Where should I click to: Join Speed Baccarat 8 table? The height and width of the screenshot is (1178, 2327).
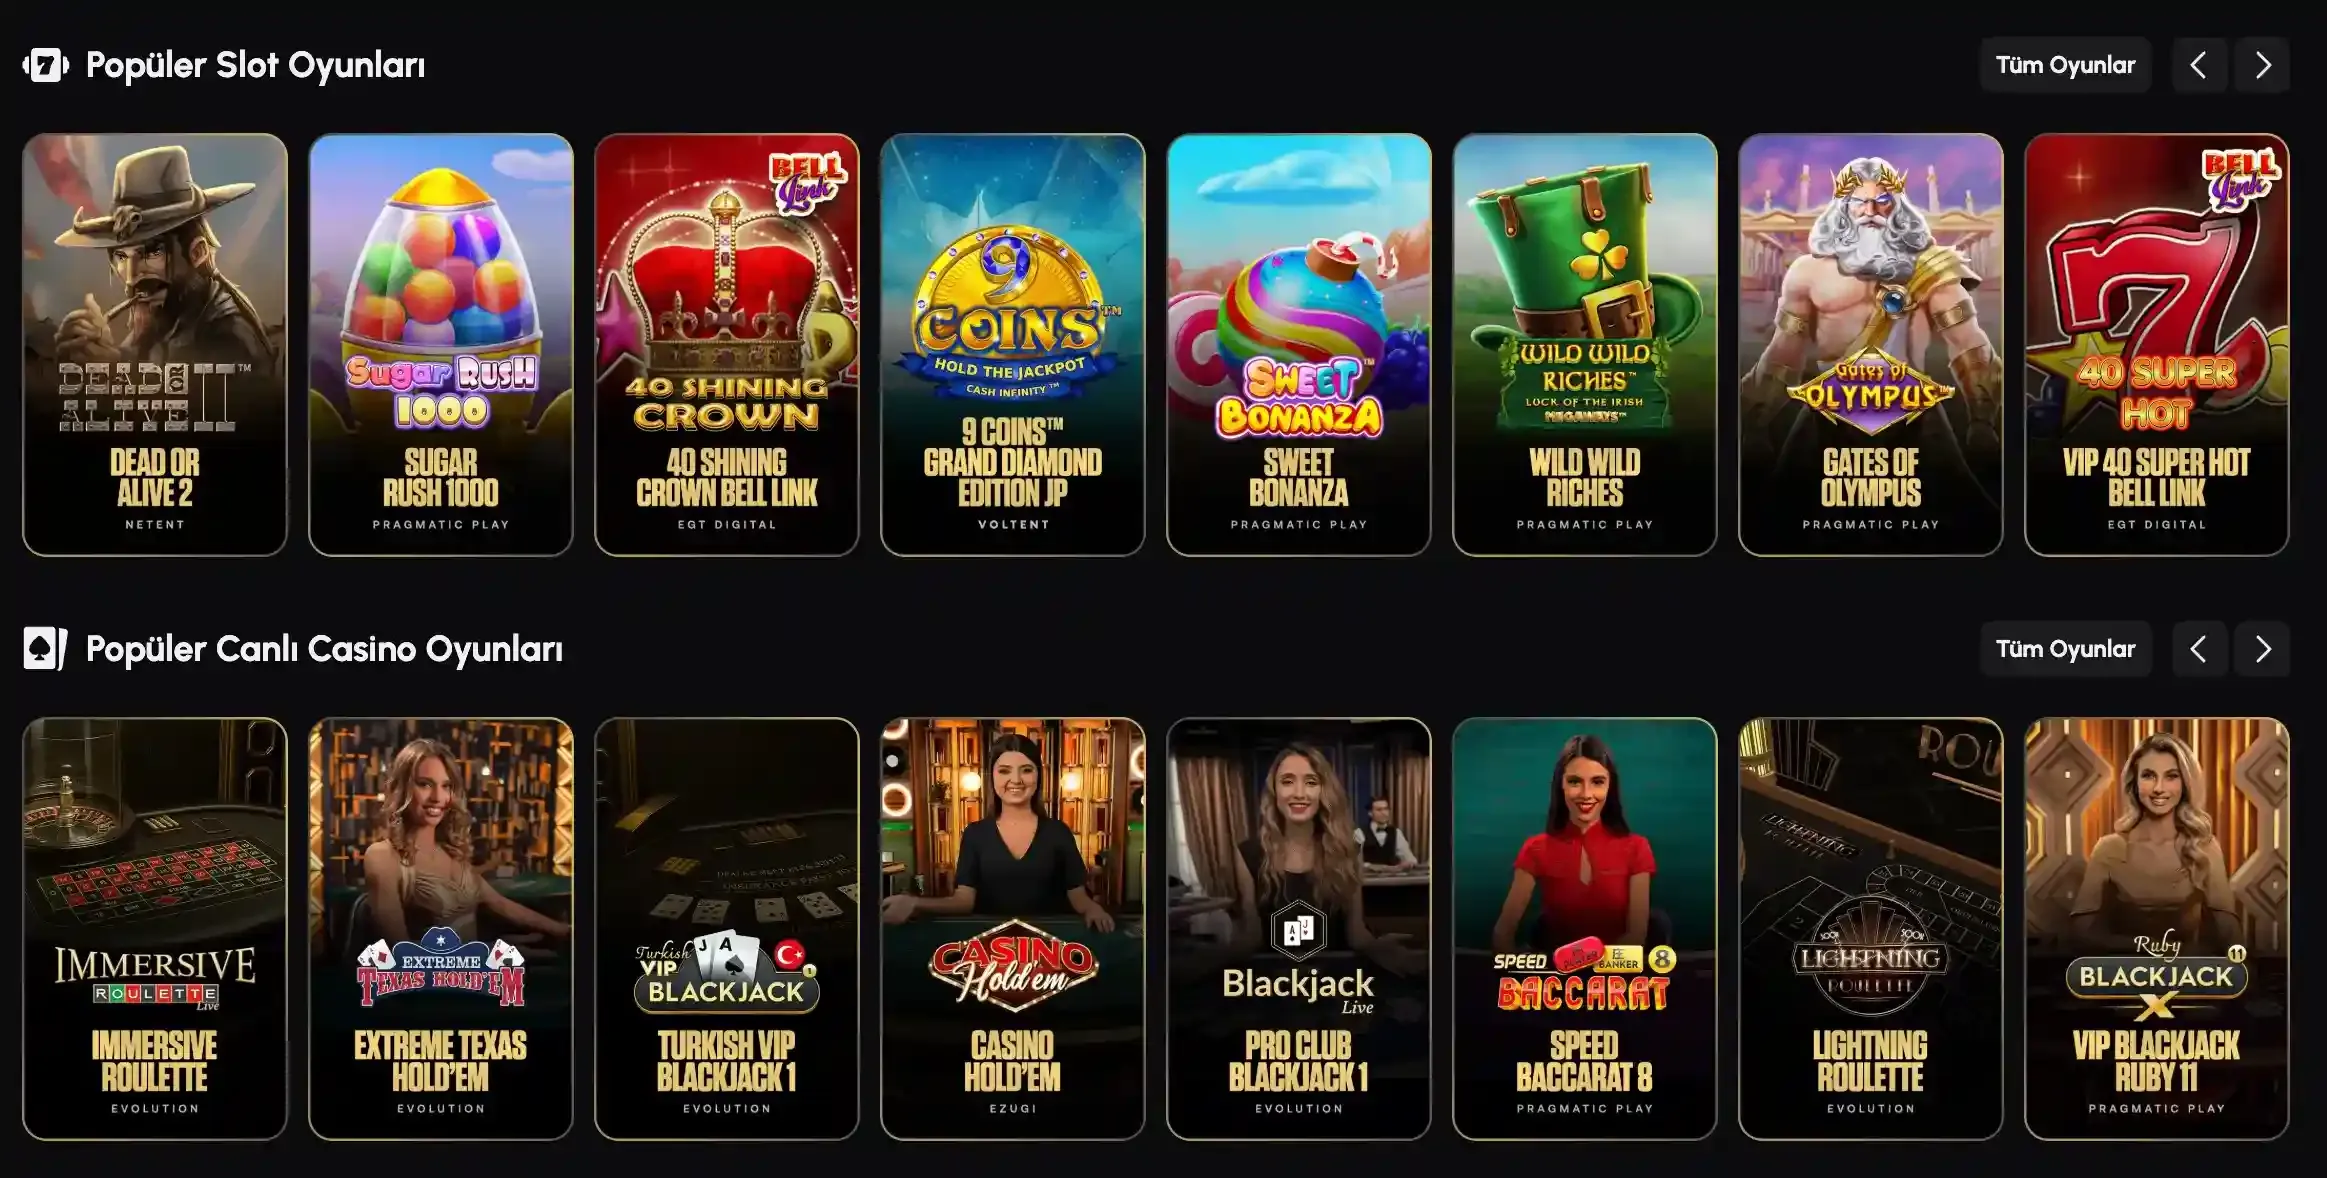click(x=1585, y=929)
